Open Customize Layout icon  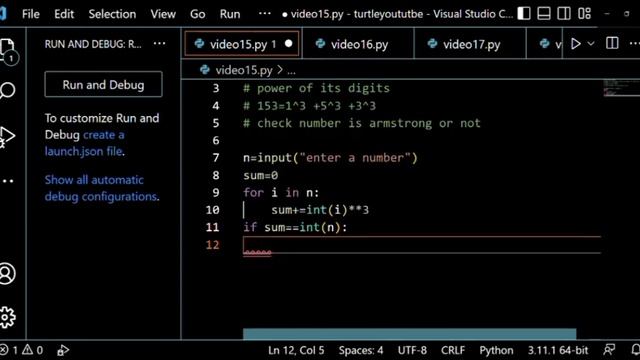pyautogui.click(x=584, y=13)
